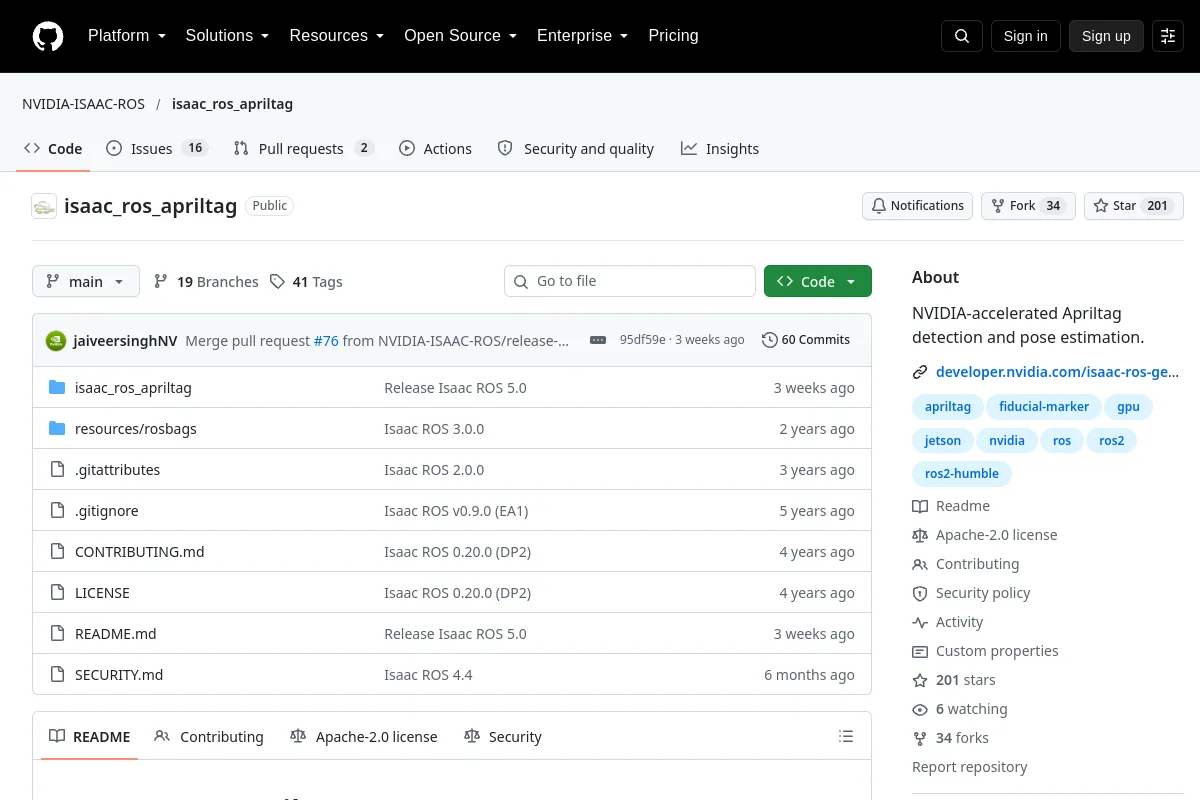1200x800 pixels.
Task: Expand the Resources menu
Action: pyautogui.click(x=337, y=36)
